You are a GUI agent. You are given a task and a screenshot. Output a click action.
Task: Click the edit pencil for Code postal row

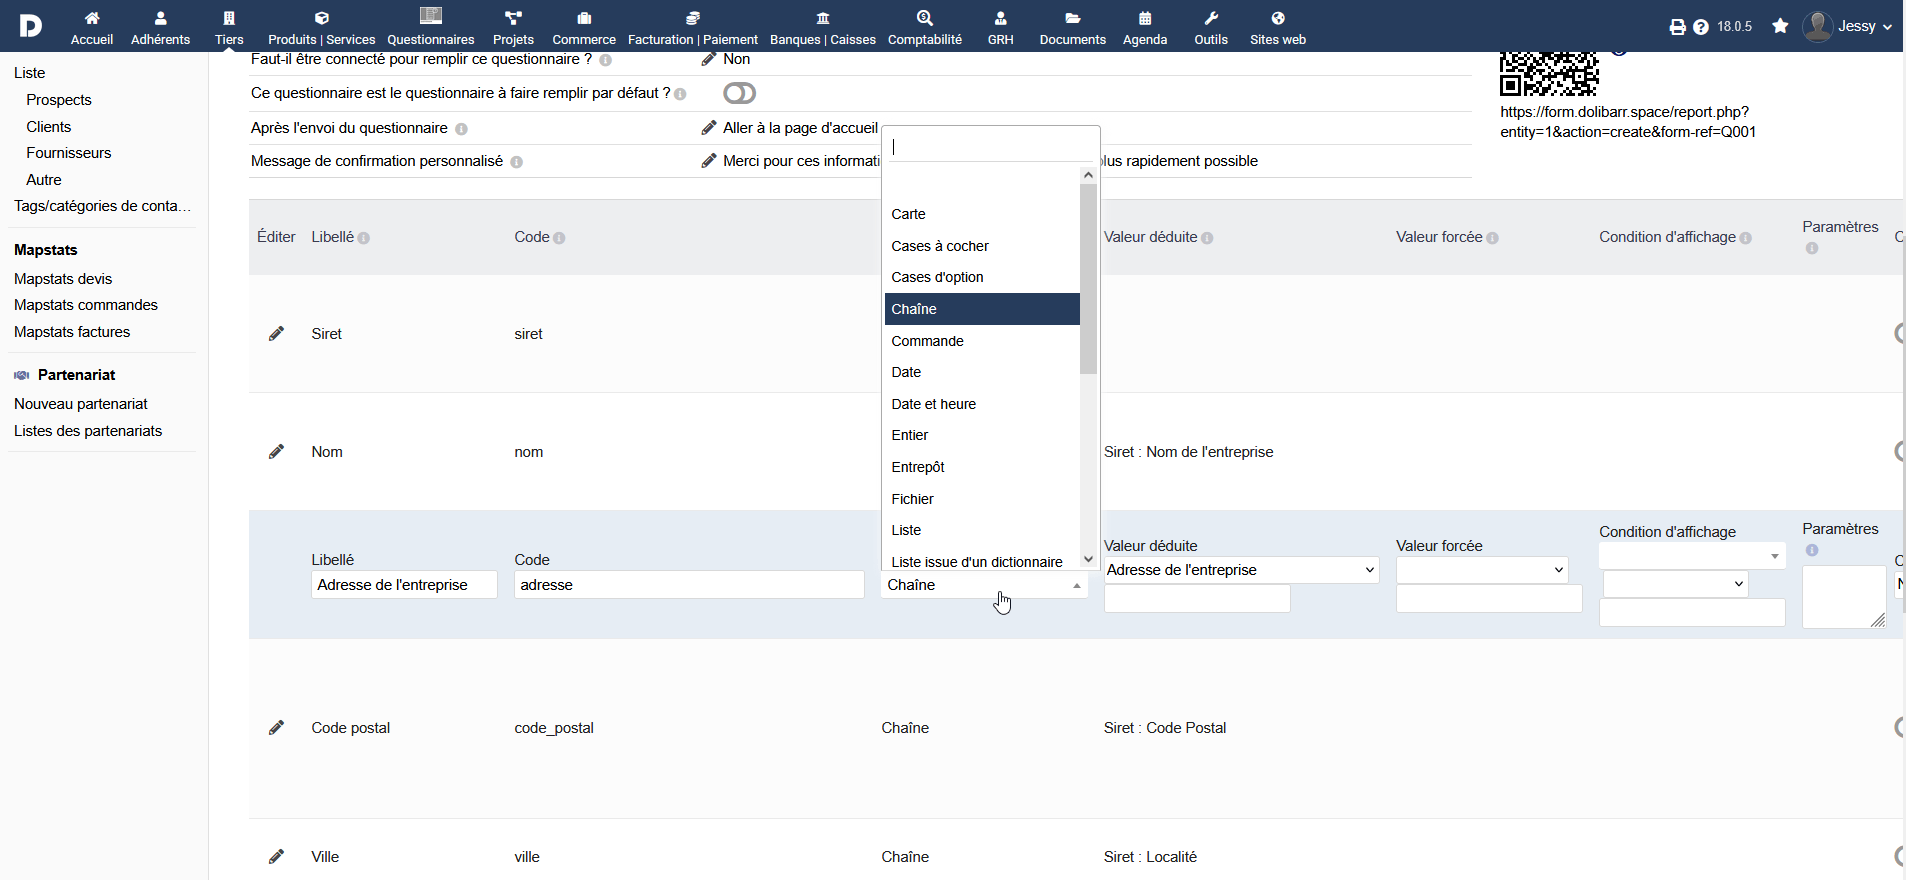(277, 727)
